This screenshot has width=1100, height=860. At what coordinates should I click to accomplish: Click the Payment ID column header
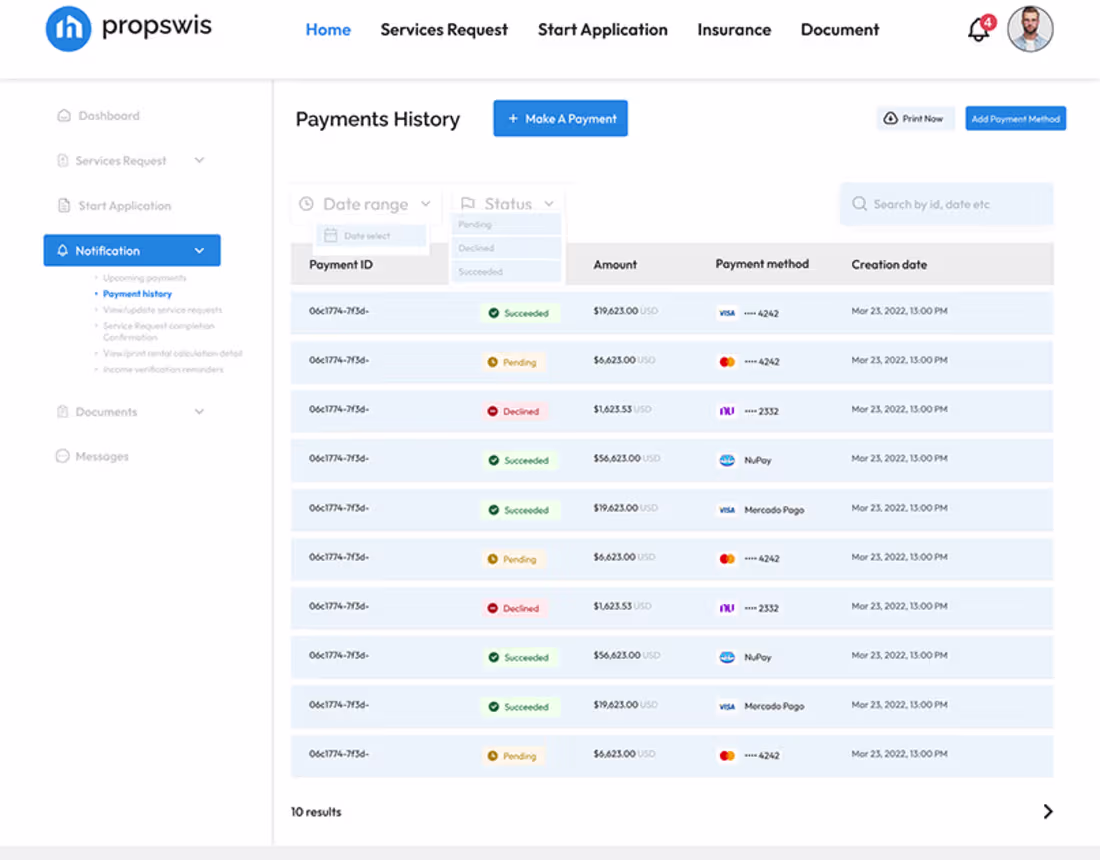click(341, 264)
